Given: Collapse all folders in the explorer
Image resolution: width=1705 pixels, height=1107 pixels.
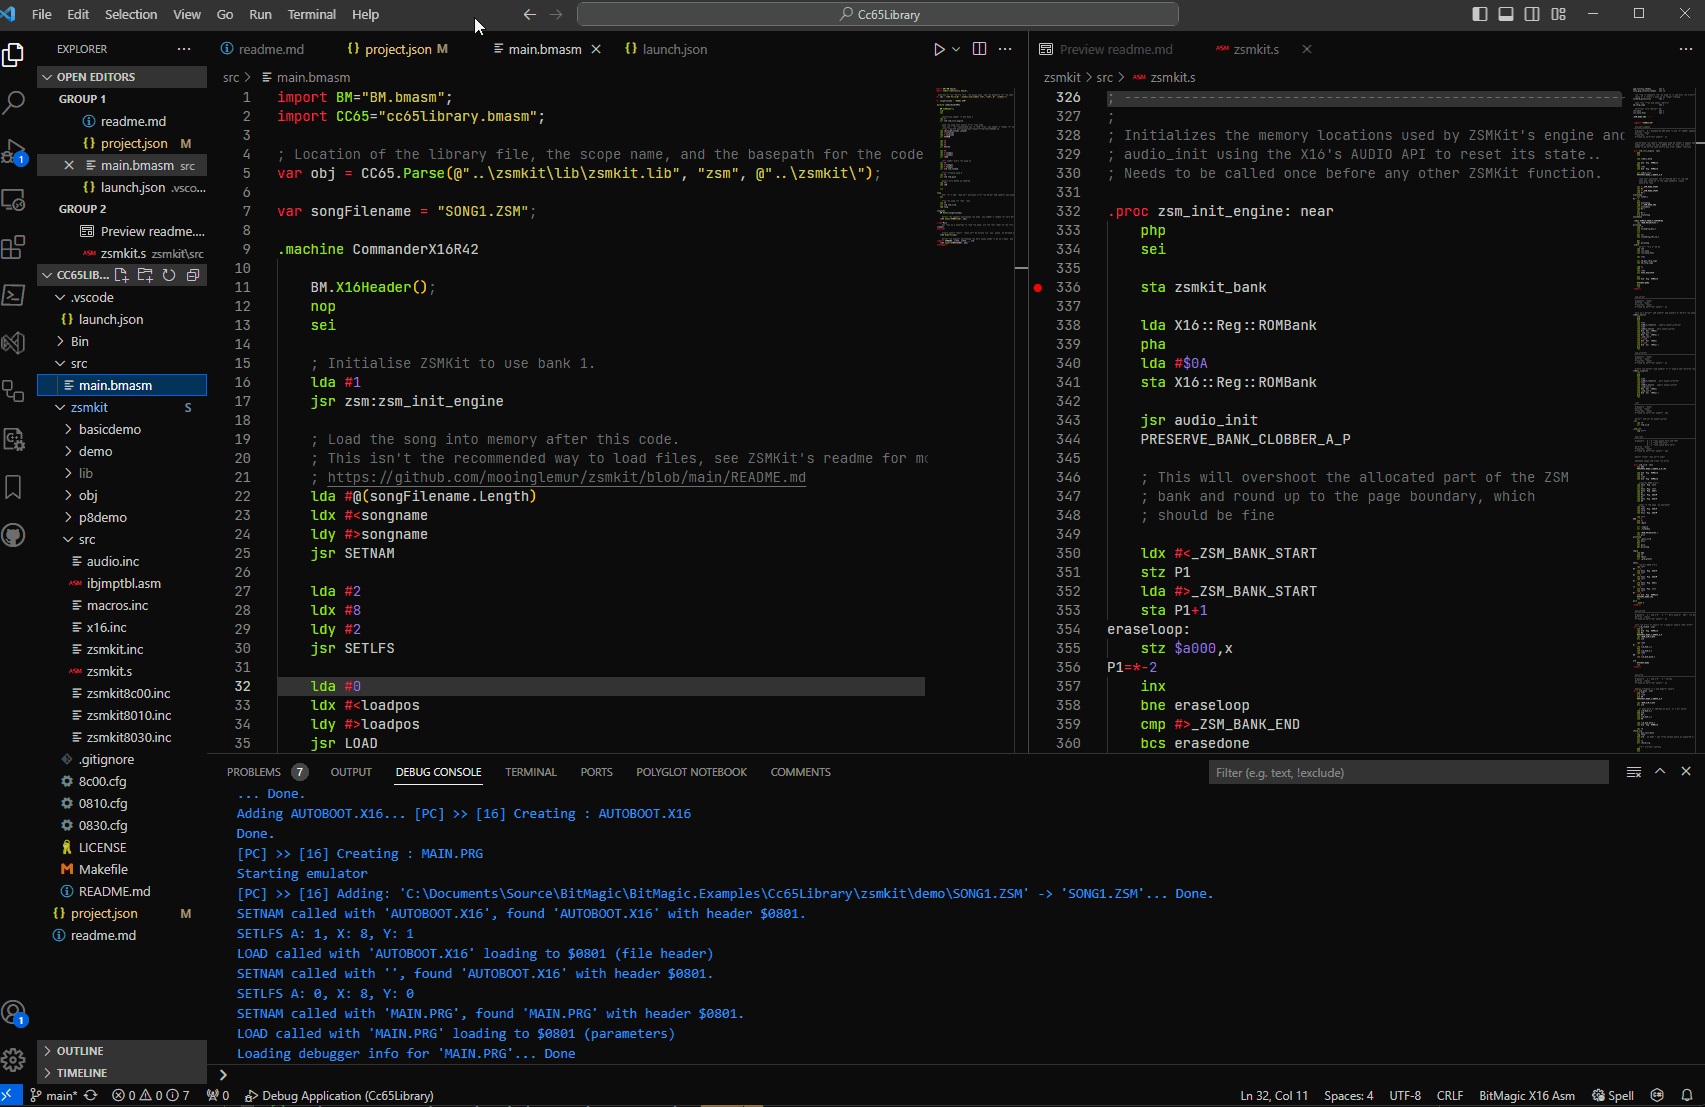Looking at the screenshot, I should click(x=193, y=275).
